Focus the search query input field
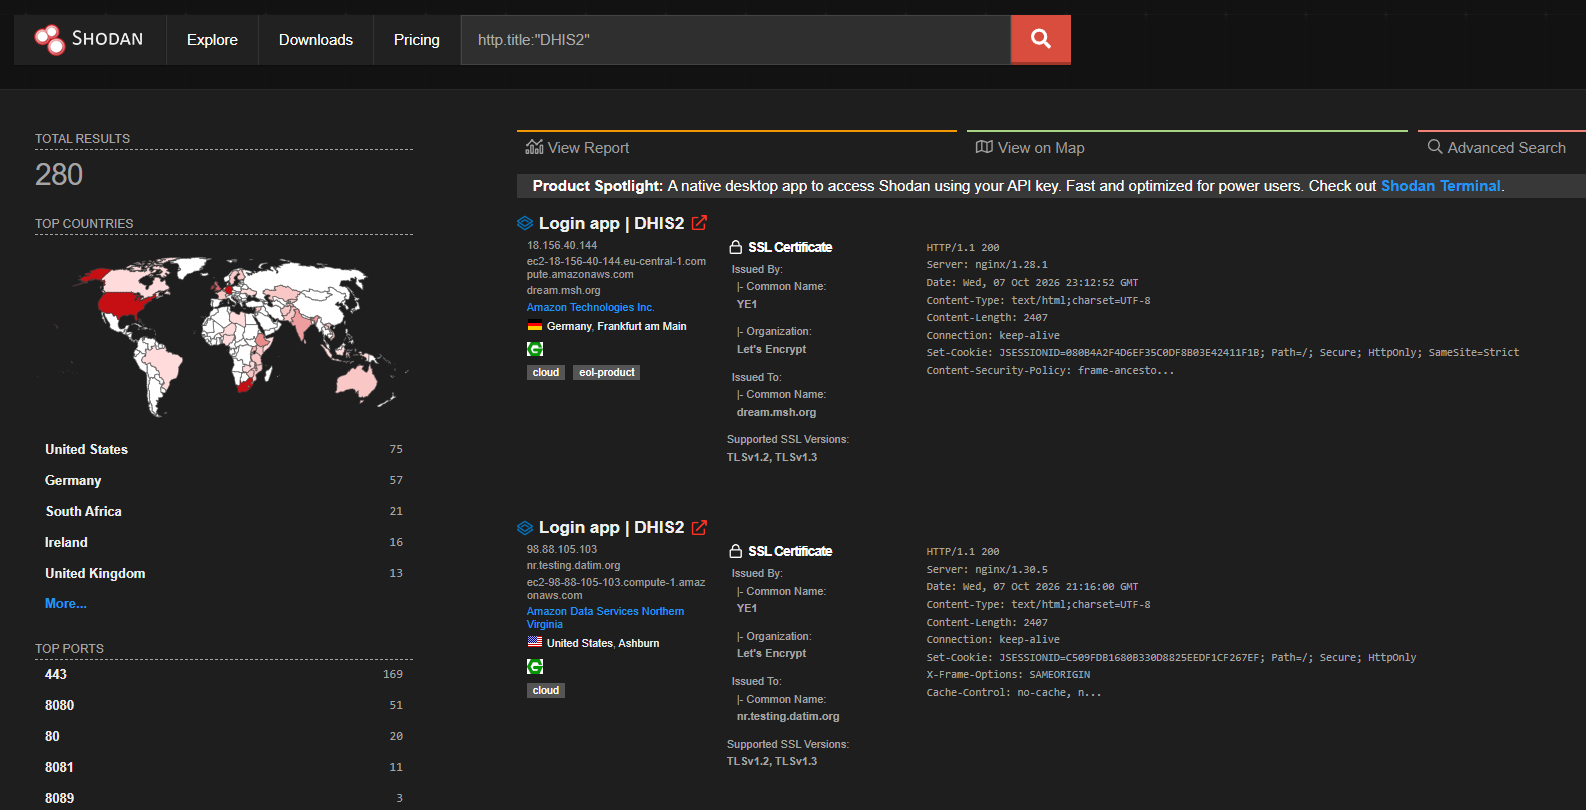The image size is (1586, 810). click(x=736, y=39)
